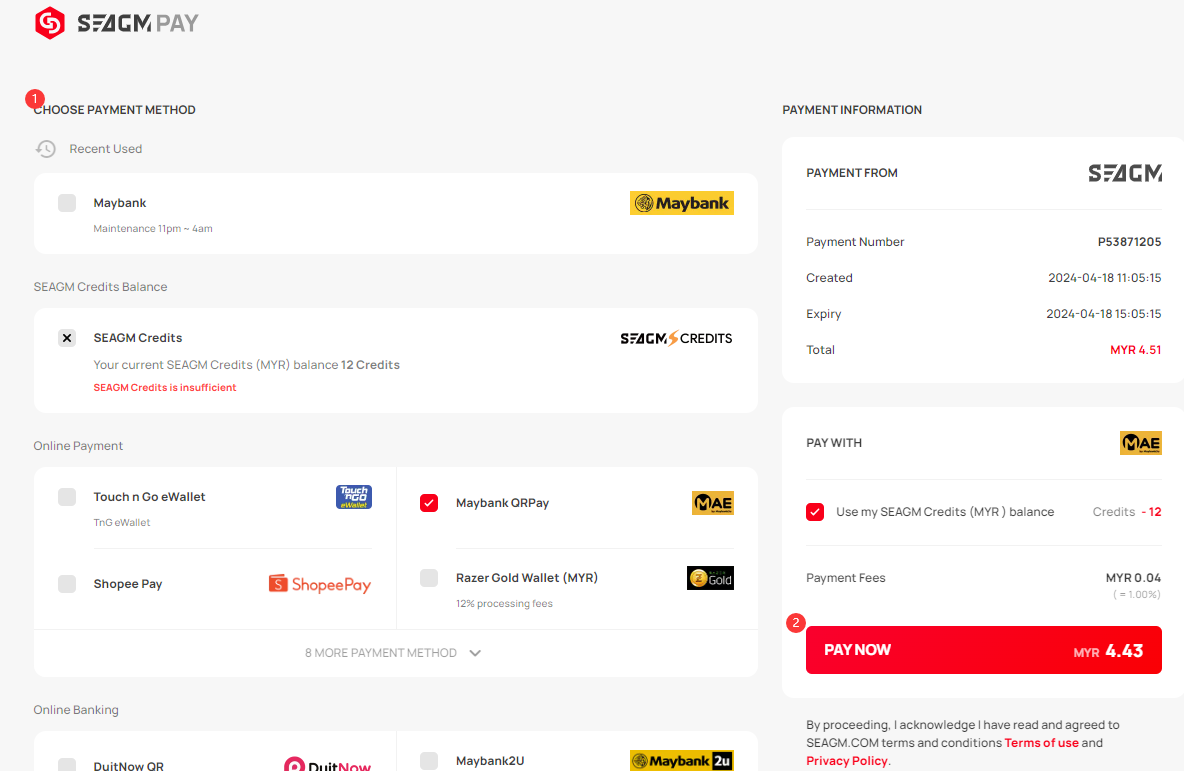Uncheck Use my SEAGM Credits balance
Viewport: 1184px width, 771px height.
click(815, 512)
